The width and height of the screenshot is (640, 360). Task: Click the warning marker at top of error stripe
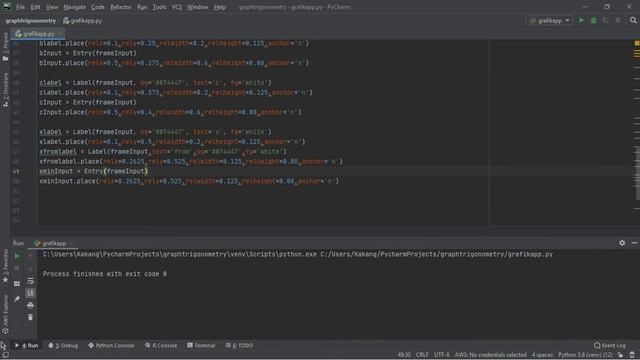[637, 43]
